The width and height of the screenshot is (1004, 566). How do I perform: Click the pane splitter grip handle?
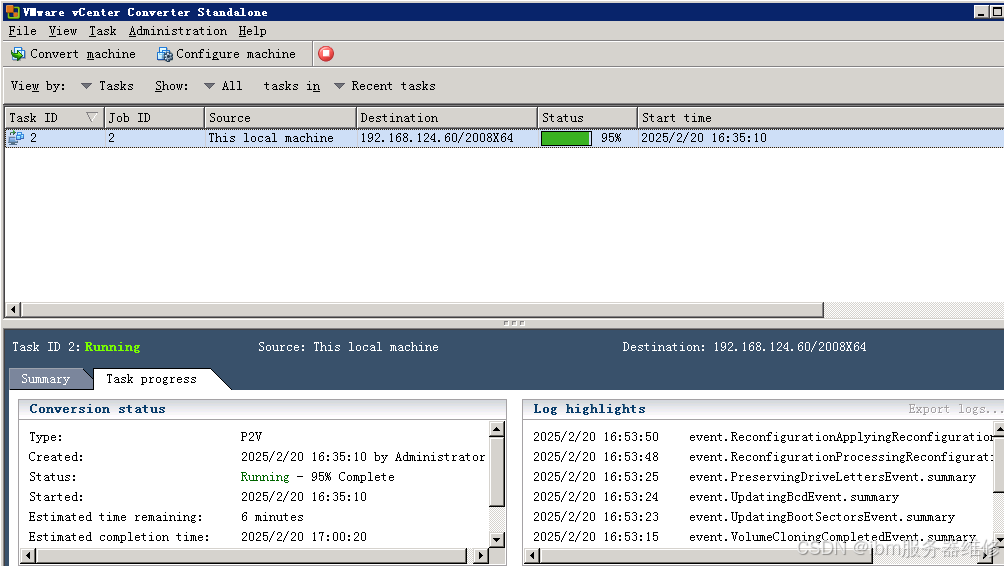[514, 323]
